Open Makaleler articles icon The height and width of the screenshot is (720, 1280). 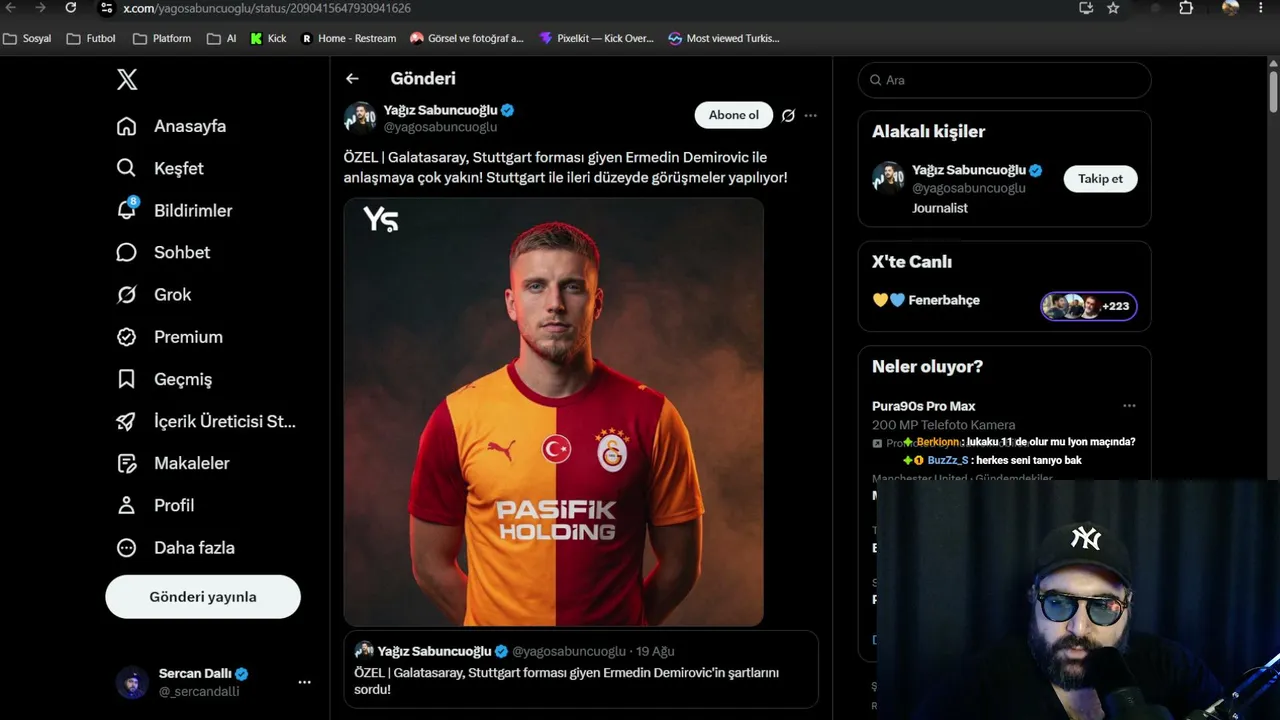coord(126,463)
